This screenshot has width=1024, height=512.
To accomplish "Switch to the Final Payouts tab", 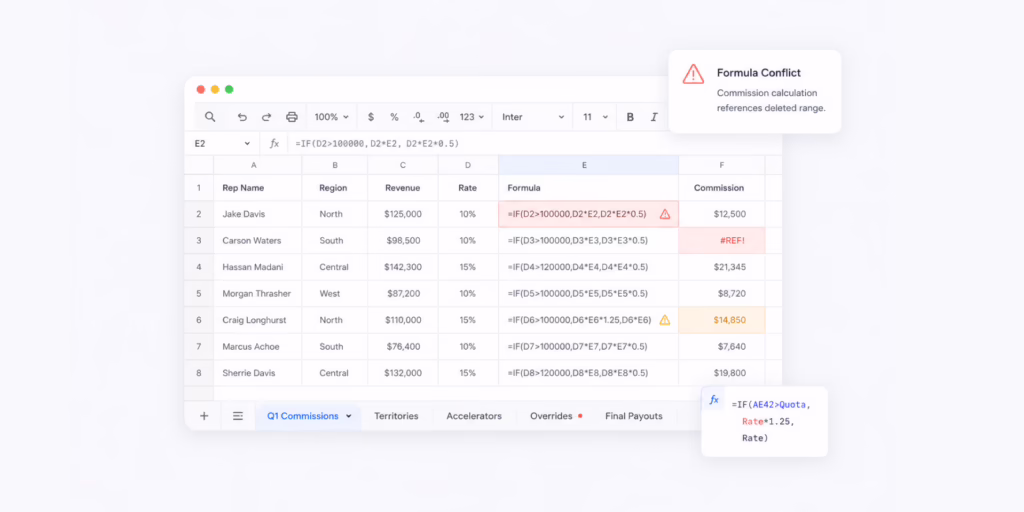I will [x=633, y=416].
